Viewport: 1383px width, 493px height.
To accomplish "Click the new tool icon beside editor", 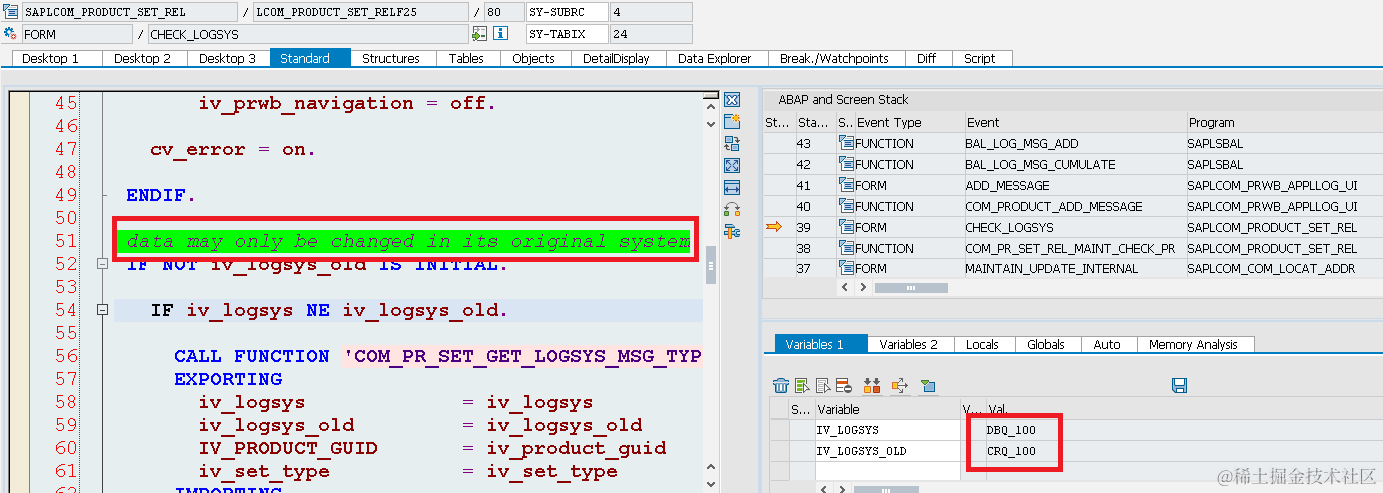I will click(731, 122).
